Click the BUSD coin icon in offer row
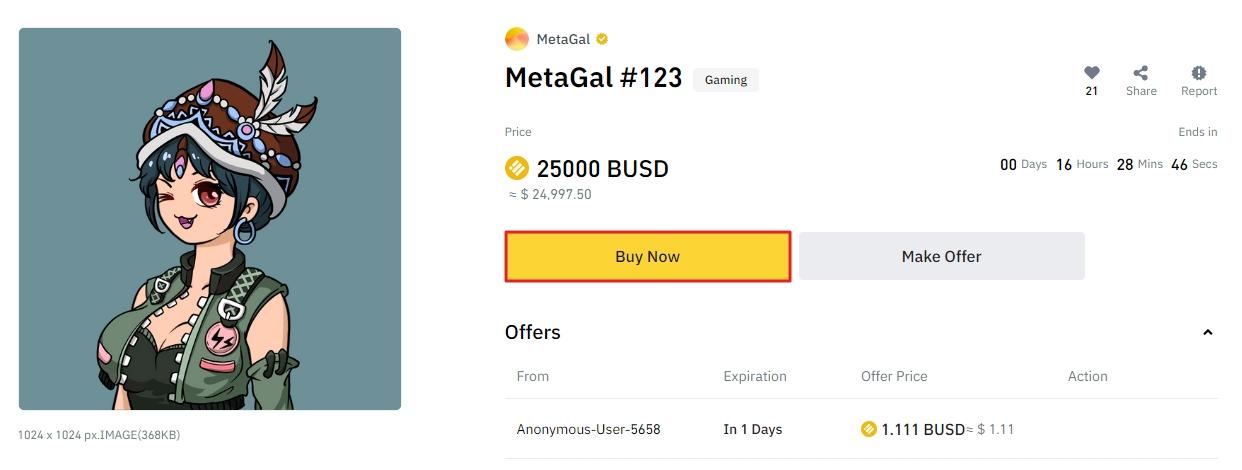Image resolution: width=1242 pixels, height=470 pixels. (x=868, y=429)
